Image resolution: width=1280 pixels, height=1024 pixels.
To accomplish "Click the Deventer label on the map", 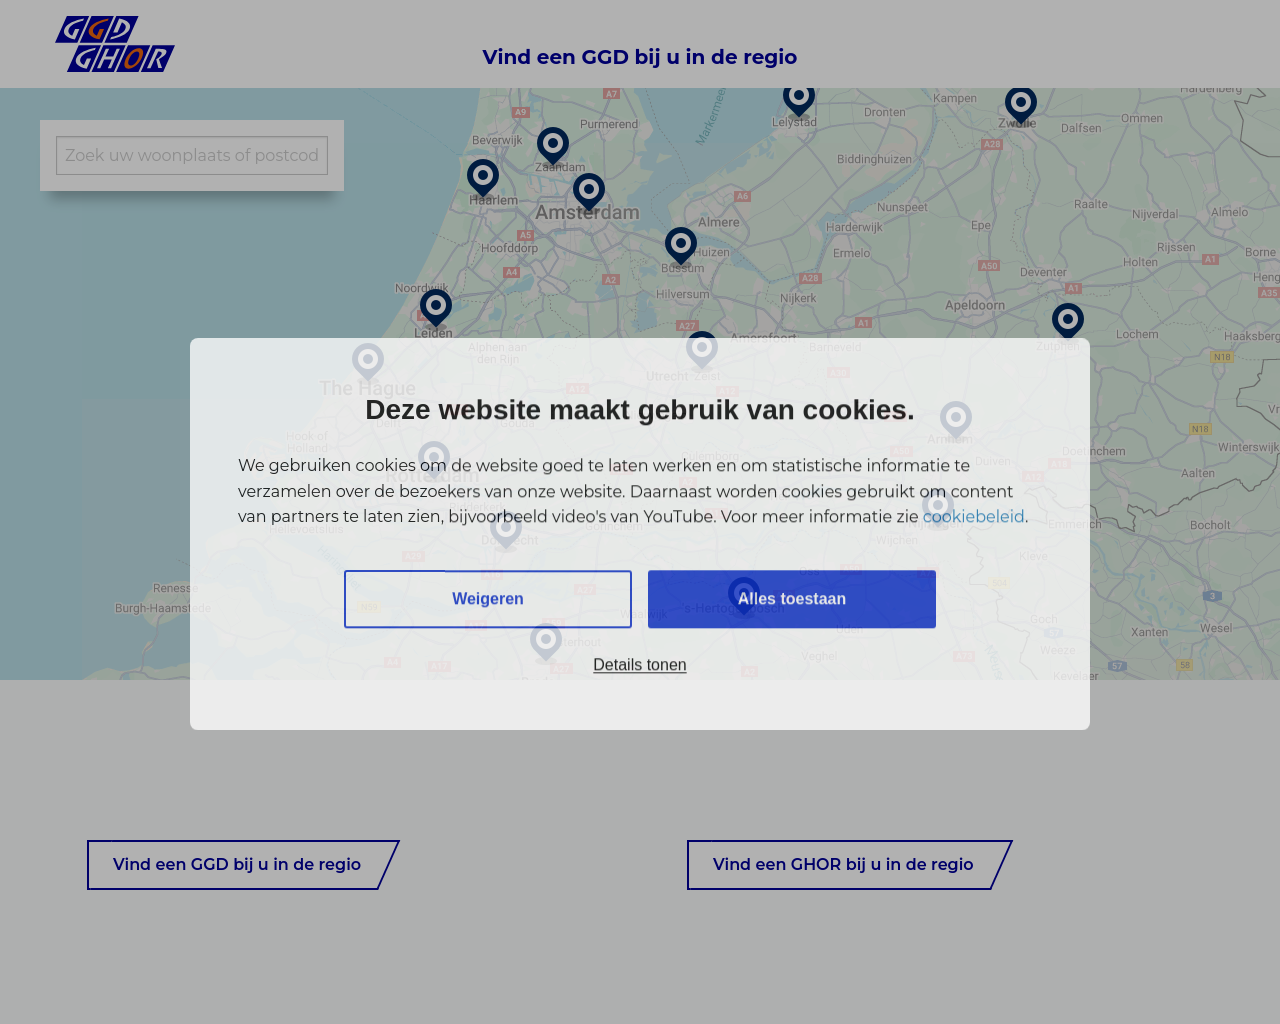I will coord(1043,272).
